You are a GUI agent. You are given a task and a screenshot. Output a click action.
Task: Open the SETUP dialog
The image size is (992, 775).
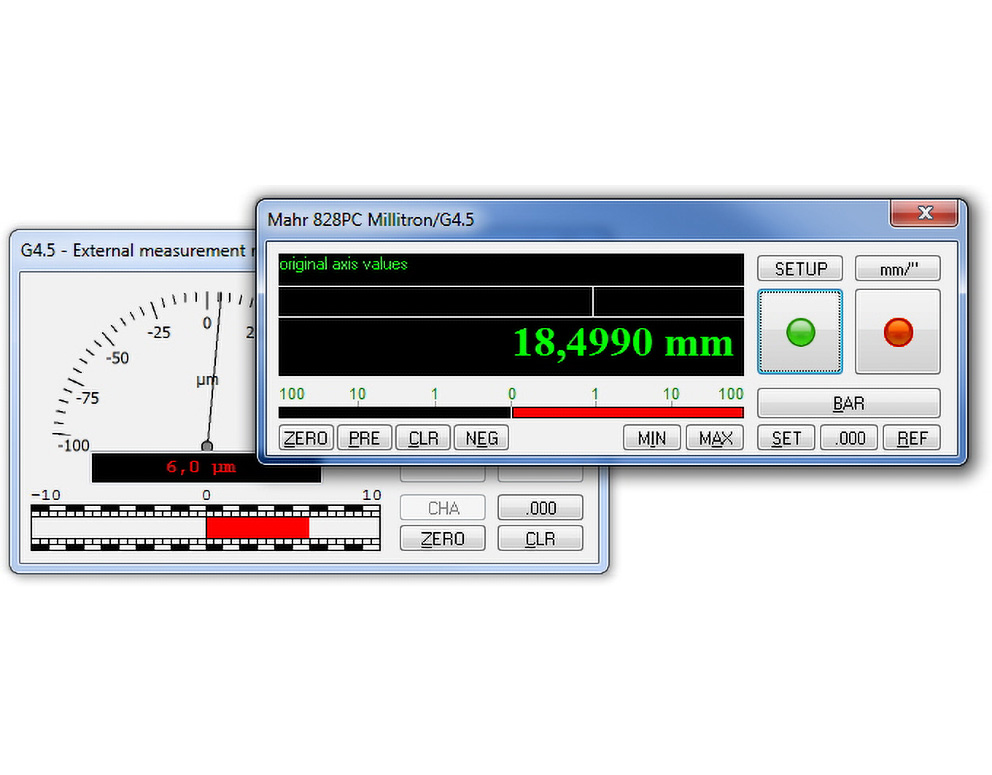pyautogui.click(x=800, y=269)
